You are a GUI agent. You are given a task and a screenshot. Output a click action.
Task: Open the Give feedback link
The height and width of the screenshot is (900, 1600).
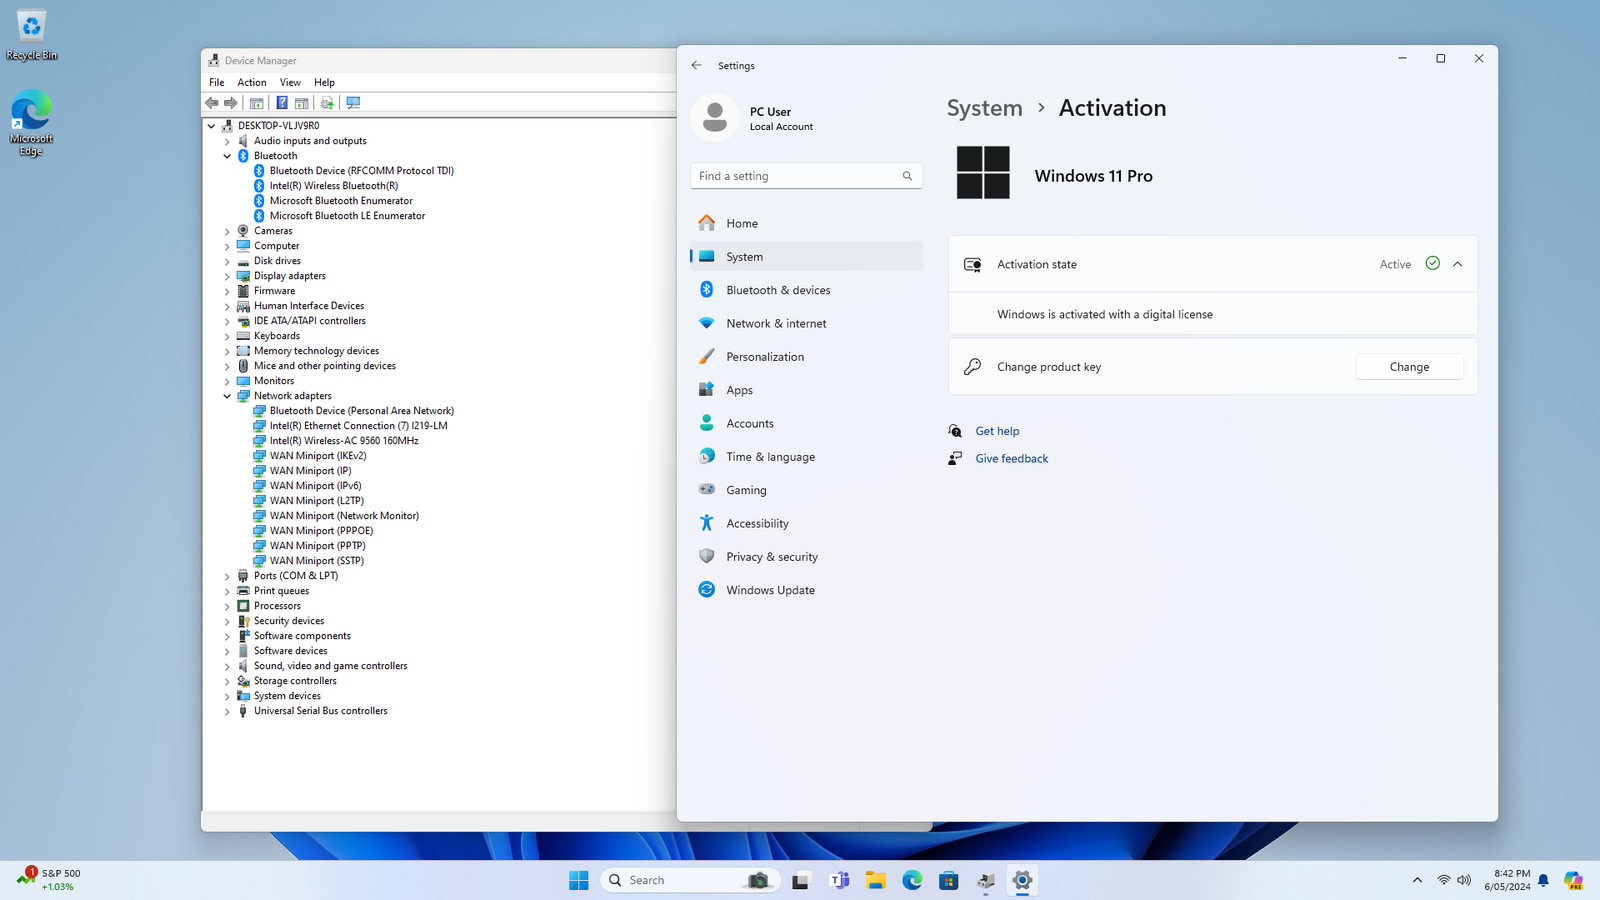(x=1011, y=458)
